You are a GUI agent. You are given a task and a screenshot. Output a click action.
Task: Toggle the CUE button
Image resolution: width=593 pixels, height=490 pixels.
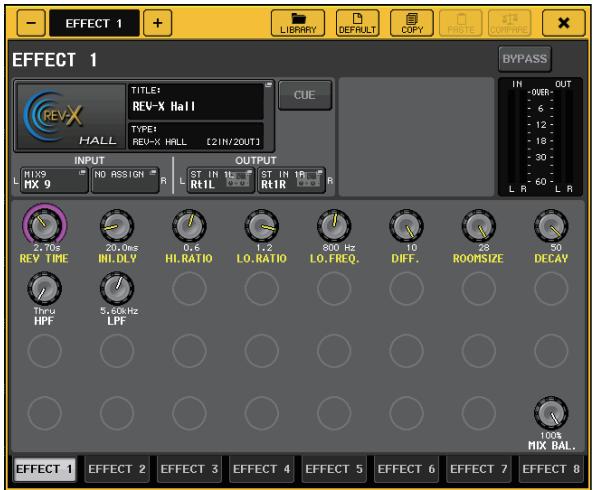[305, 95]
